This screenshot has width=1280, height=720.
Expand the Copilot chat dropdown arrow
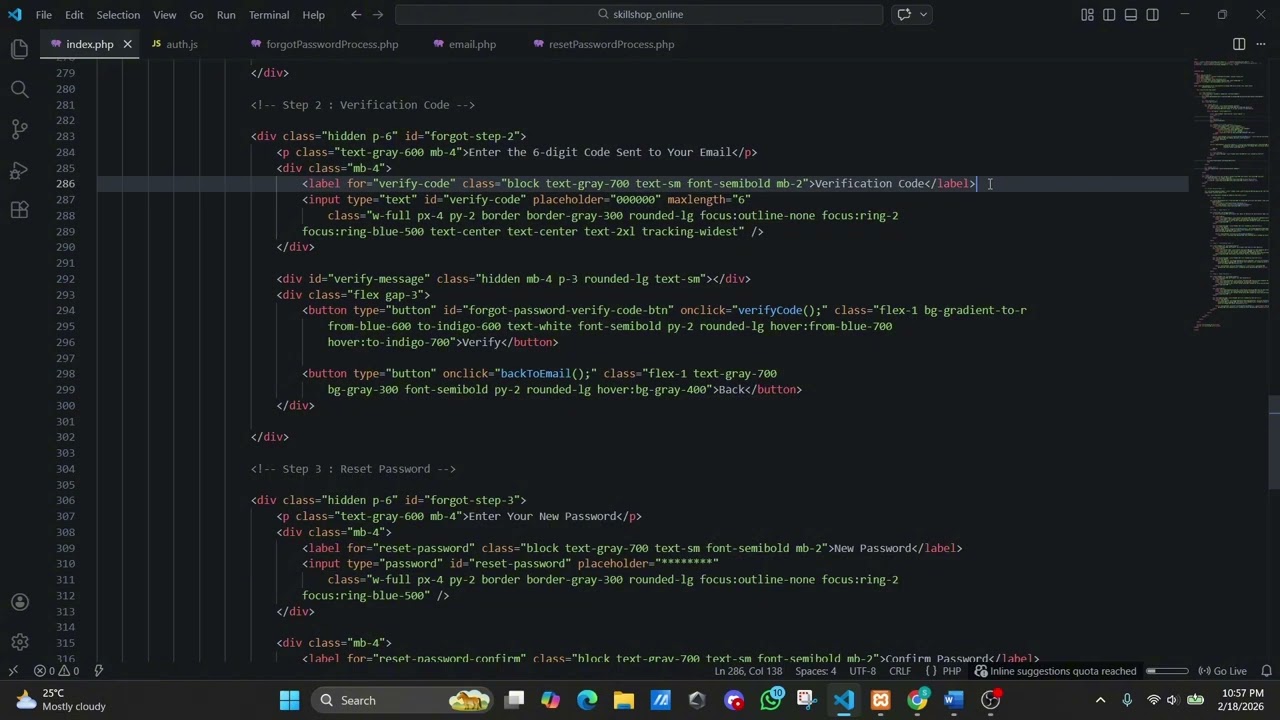tap(923, 14)
